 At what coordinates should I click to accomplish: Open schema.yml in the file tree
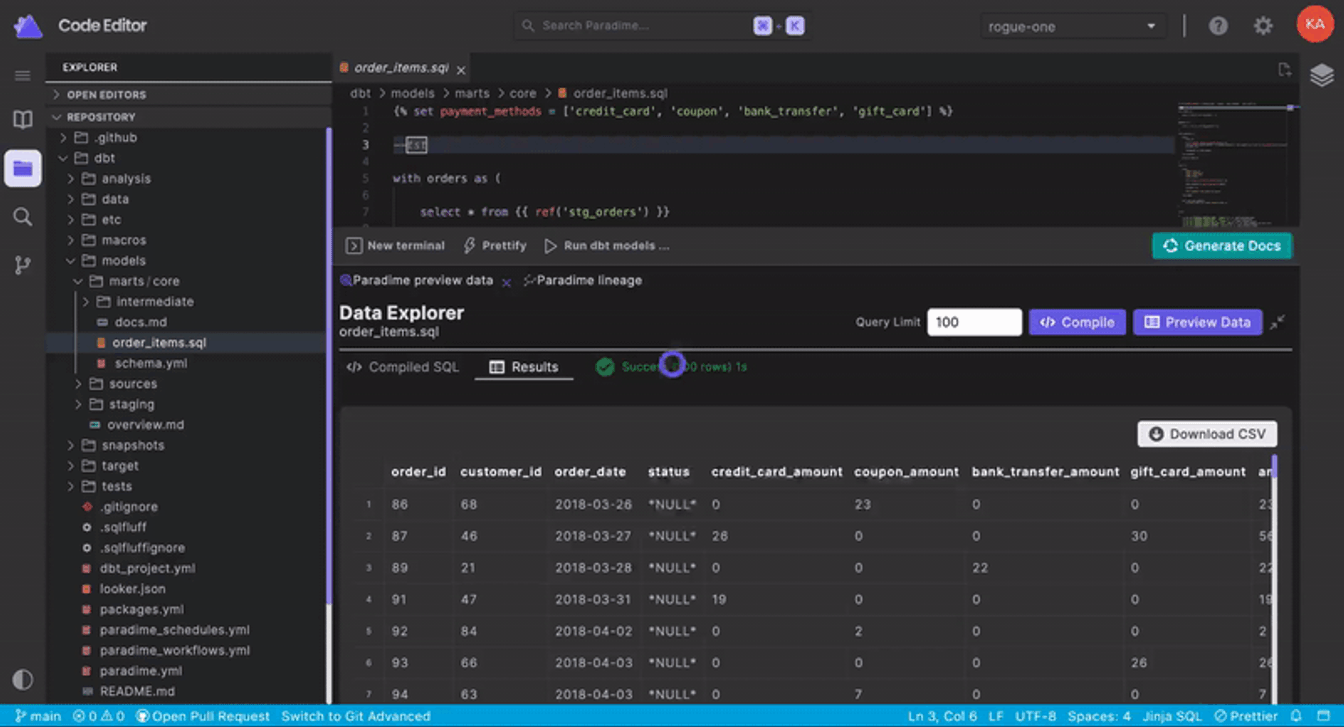pos(150,363)
